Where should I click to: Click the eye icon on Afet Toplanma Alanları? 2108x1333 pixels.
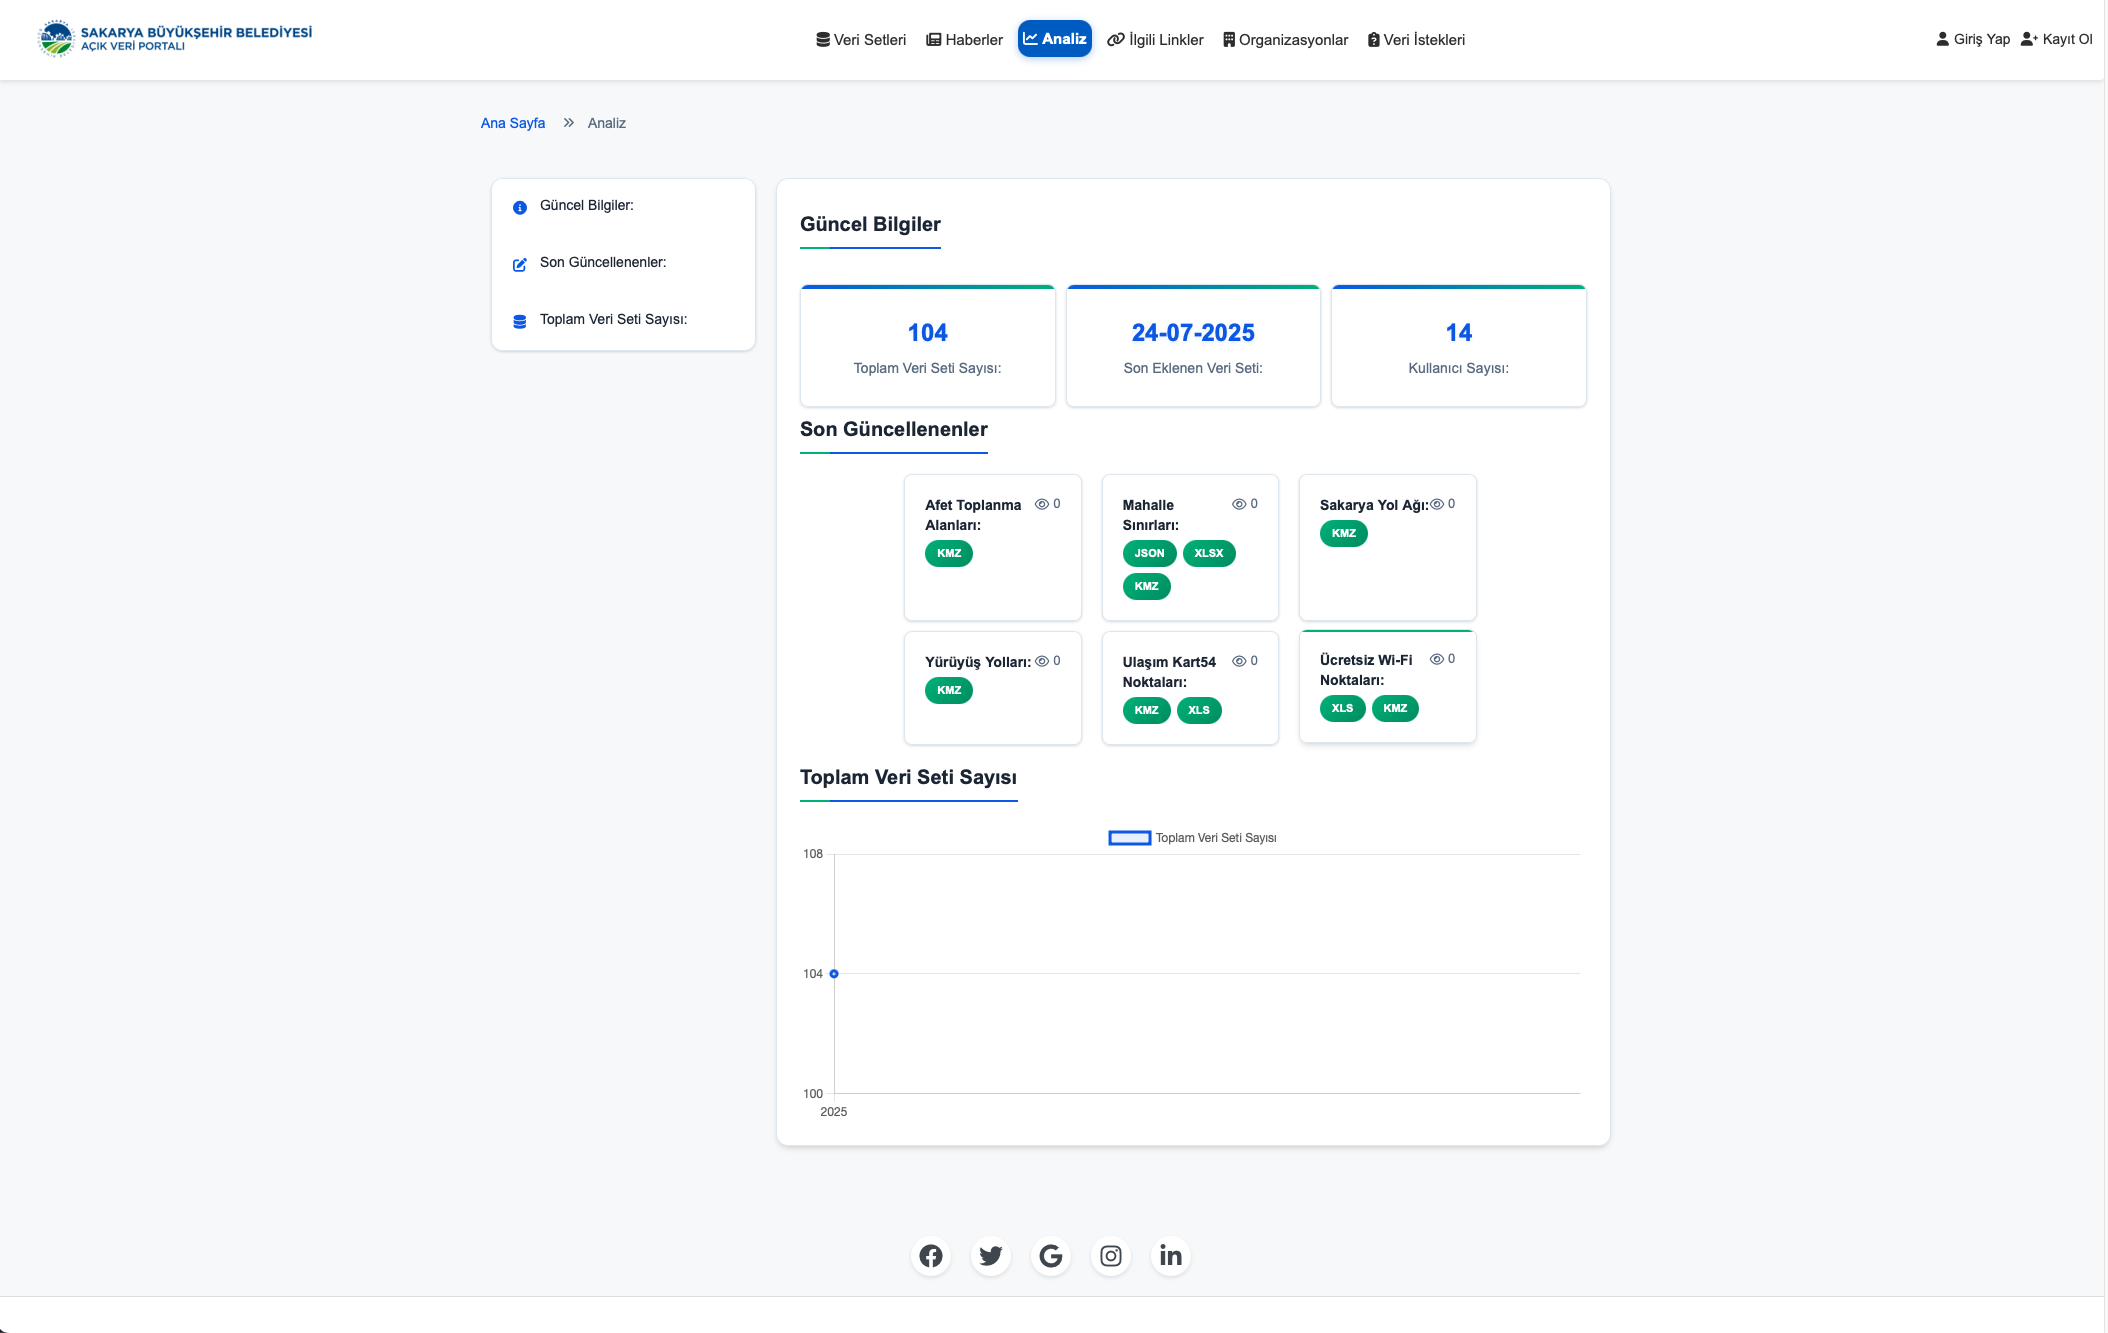click(x=1041, y=505)
